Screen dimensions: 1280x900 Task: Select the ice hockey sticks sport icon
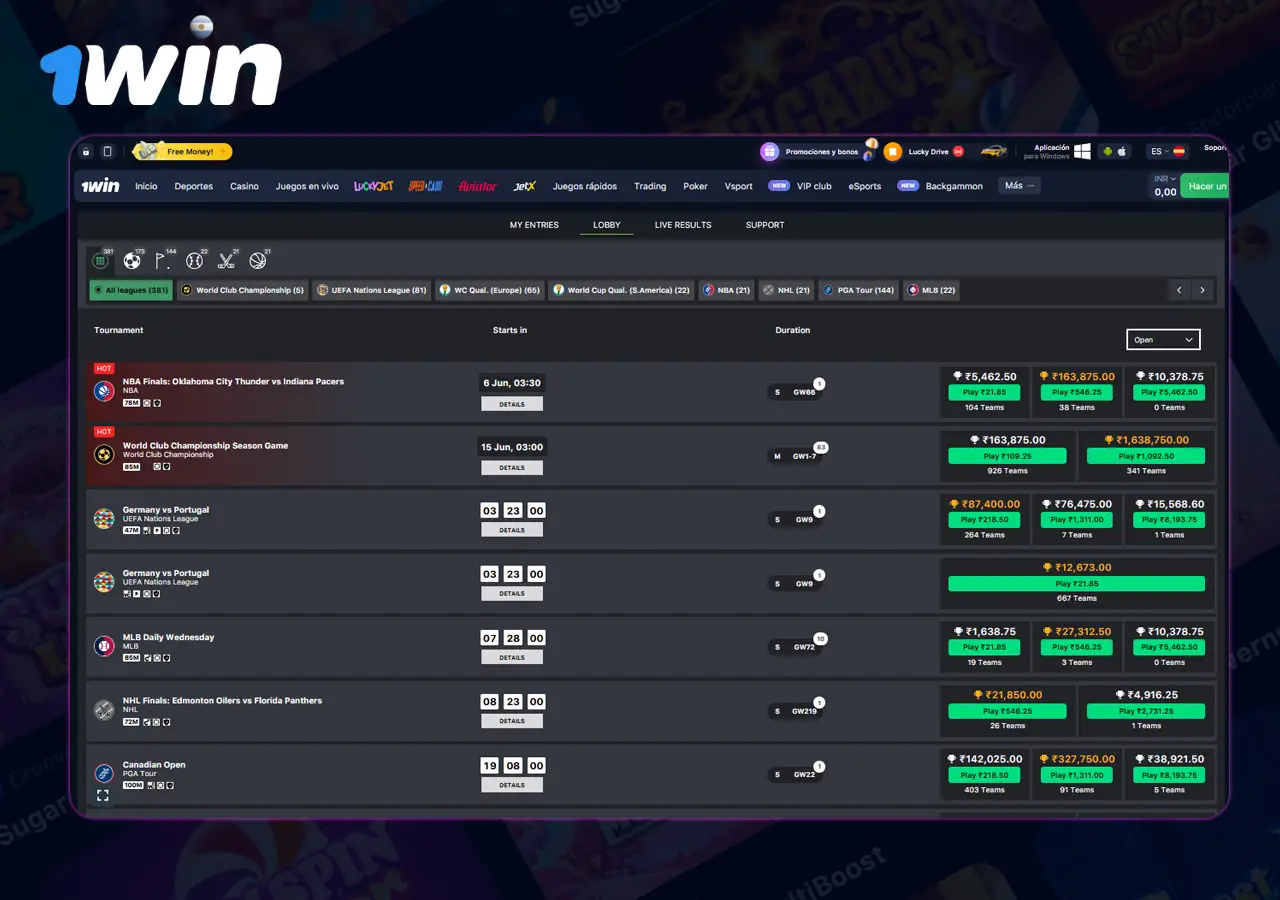coord(227,260)
